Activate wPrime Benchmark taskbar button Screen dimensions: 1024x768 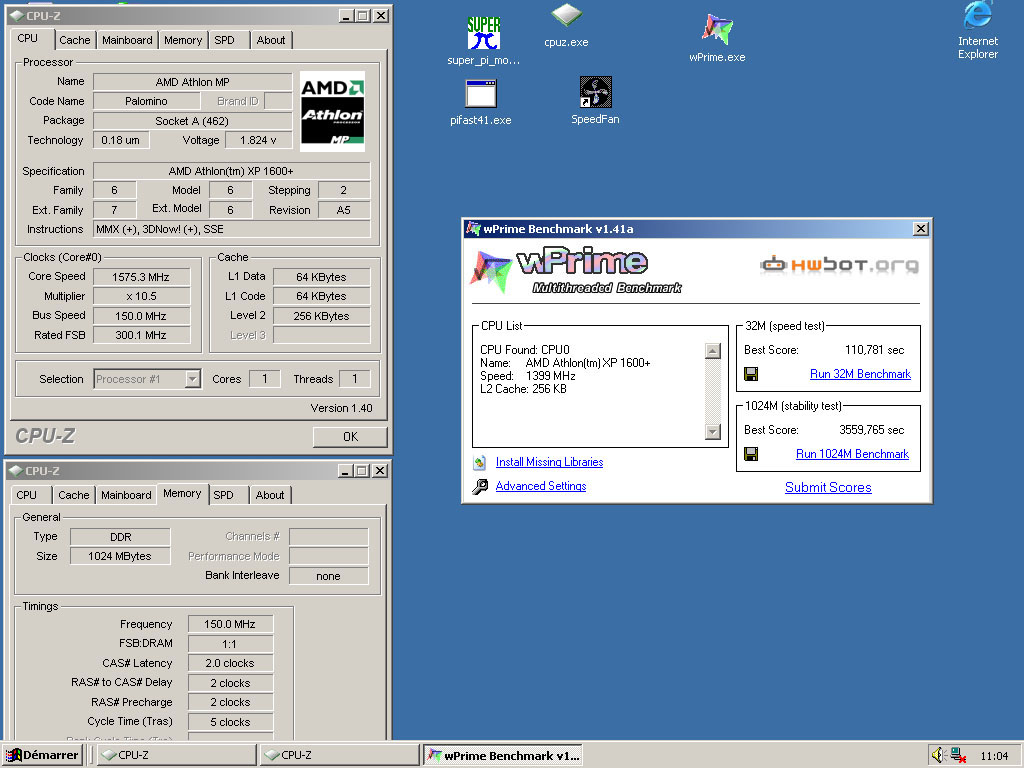pyautogui.click(x=503, y=755)
